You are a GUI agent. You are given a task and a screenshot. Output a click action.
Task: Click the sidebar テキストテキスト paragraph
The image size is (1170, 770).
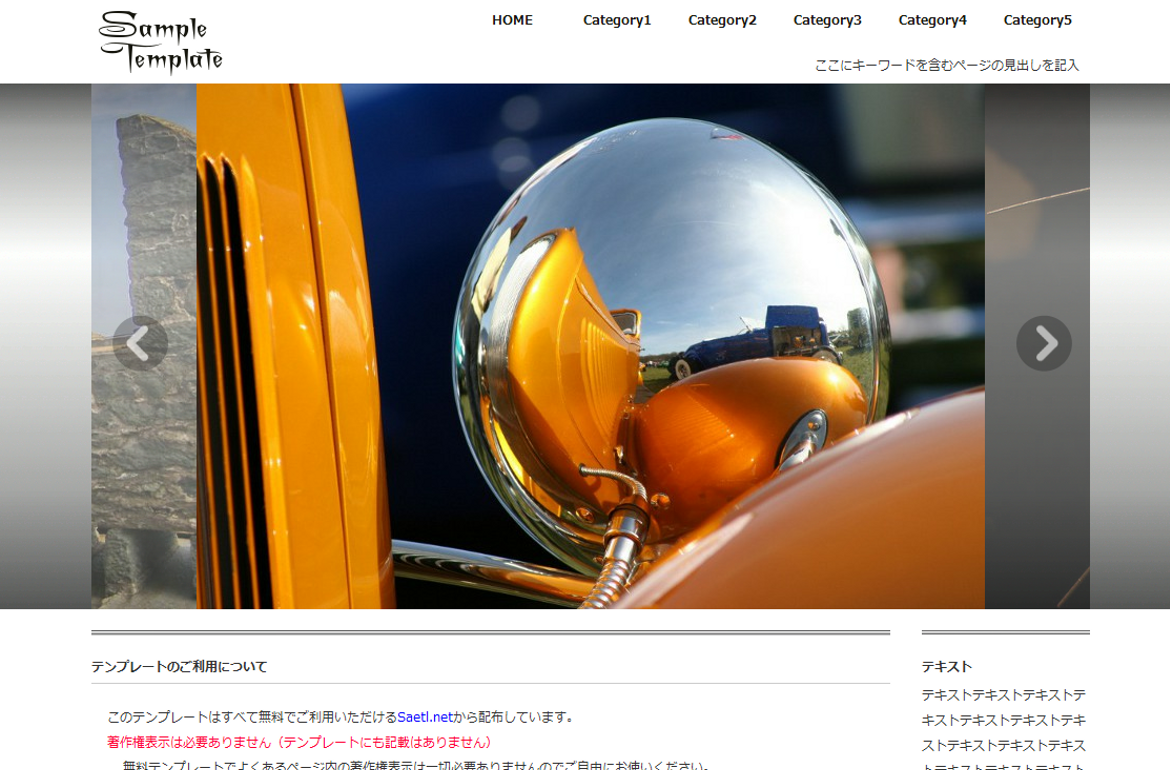[1003, 720]
